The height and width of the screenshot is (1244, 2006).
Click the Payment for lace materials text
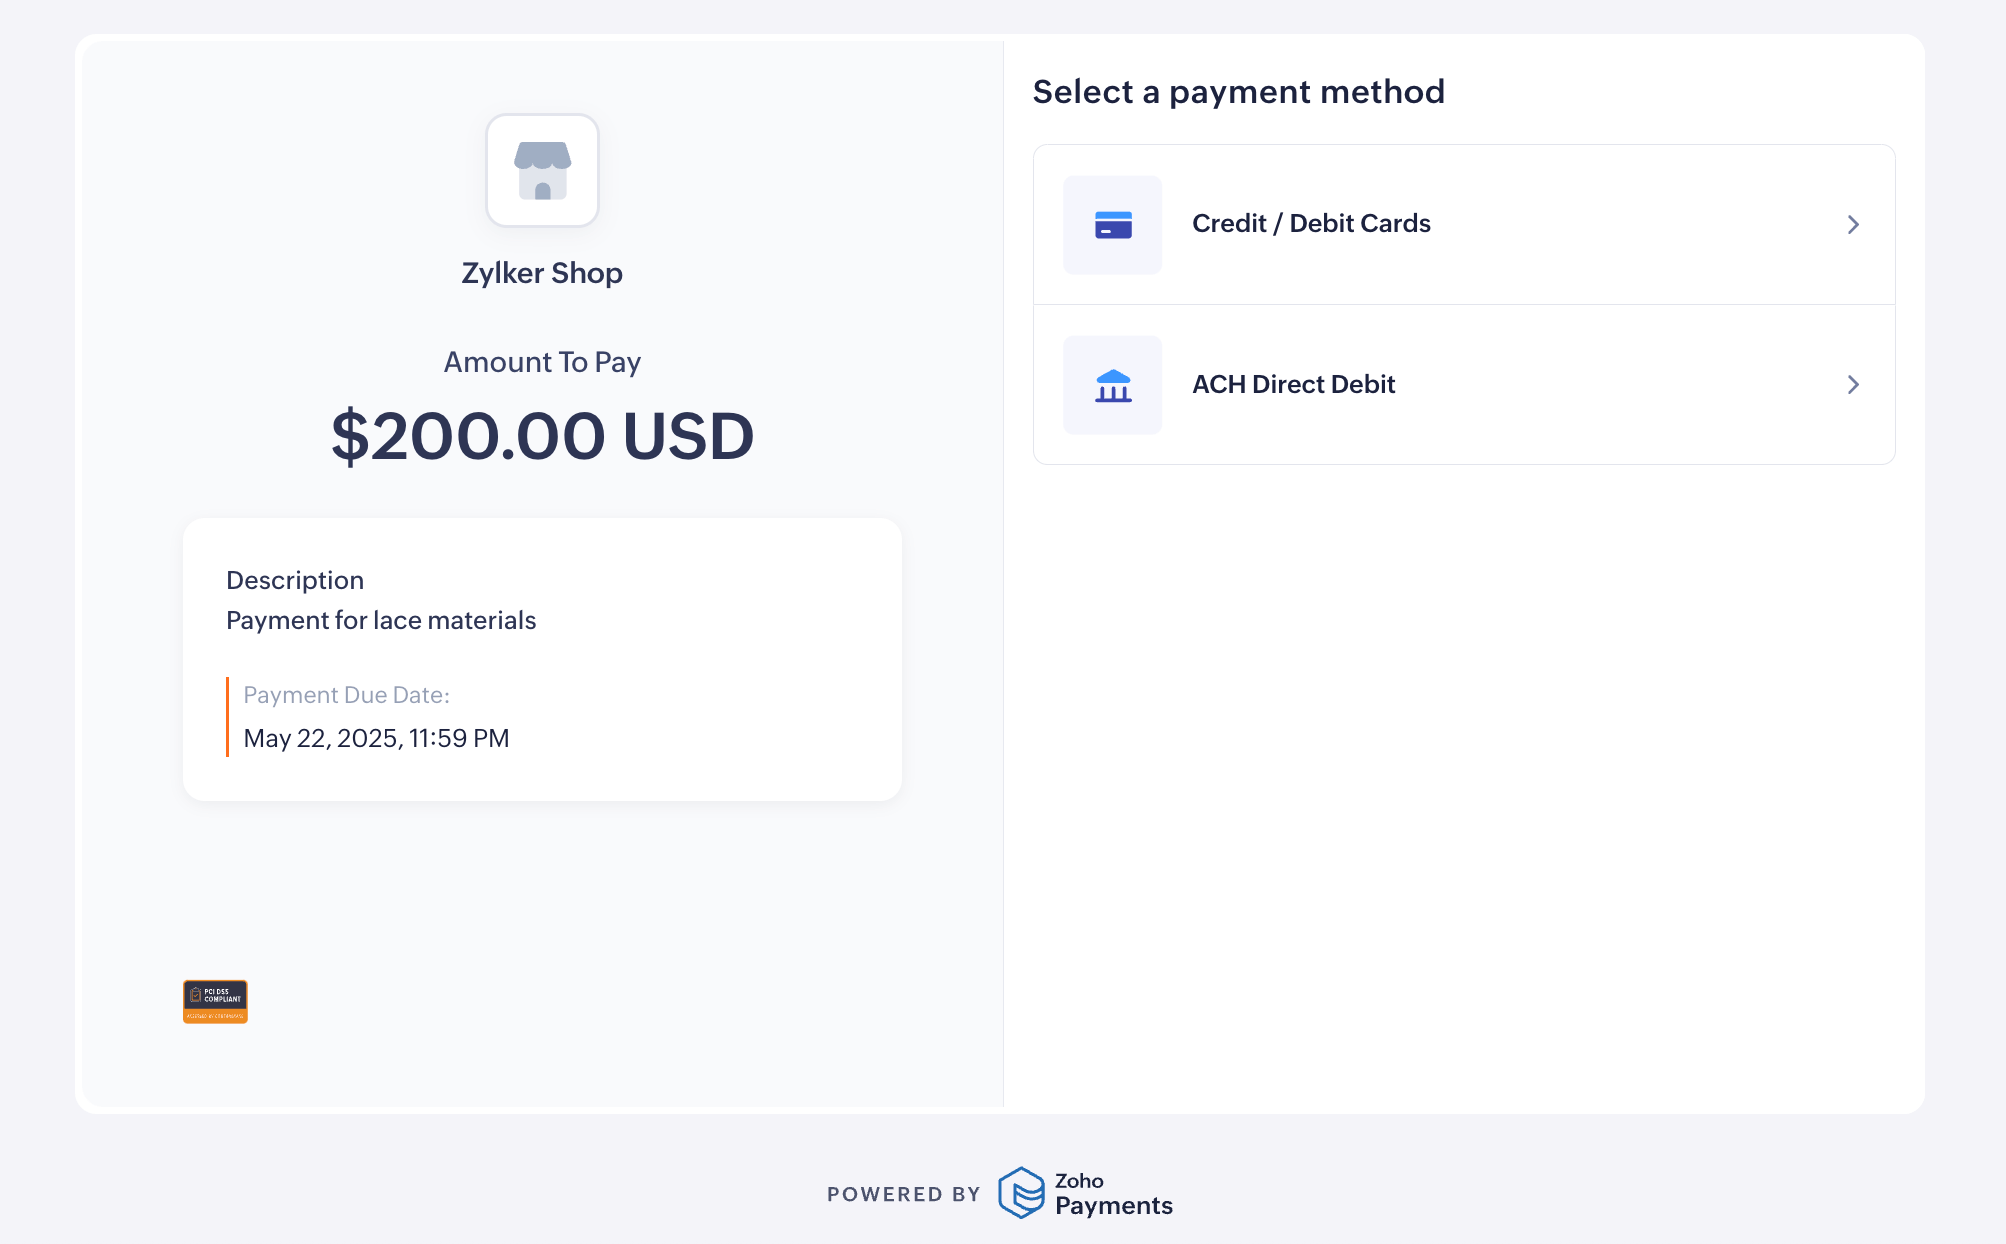[x=381, y=621]
